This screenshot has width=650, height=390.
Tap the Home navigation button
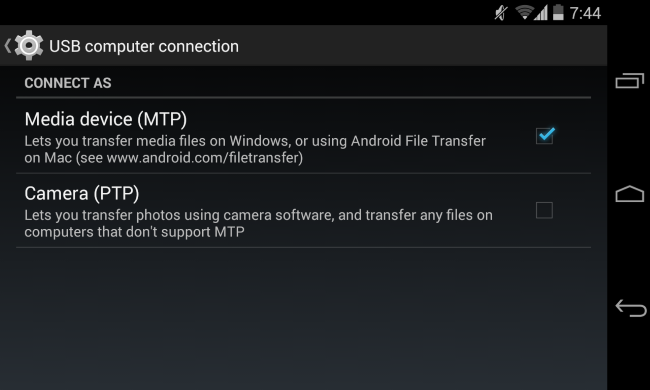[x=630, y=194]
